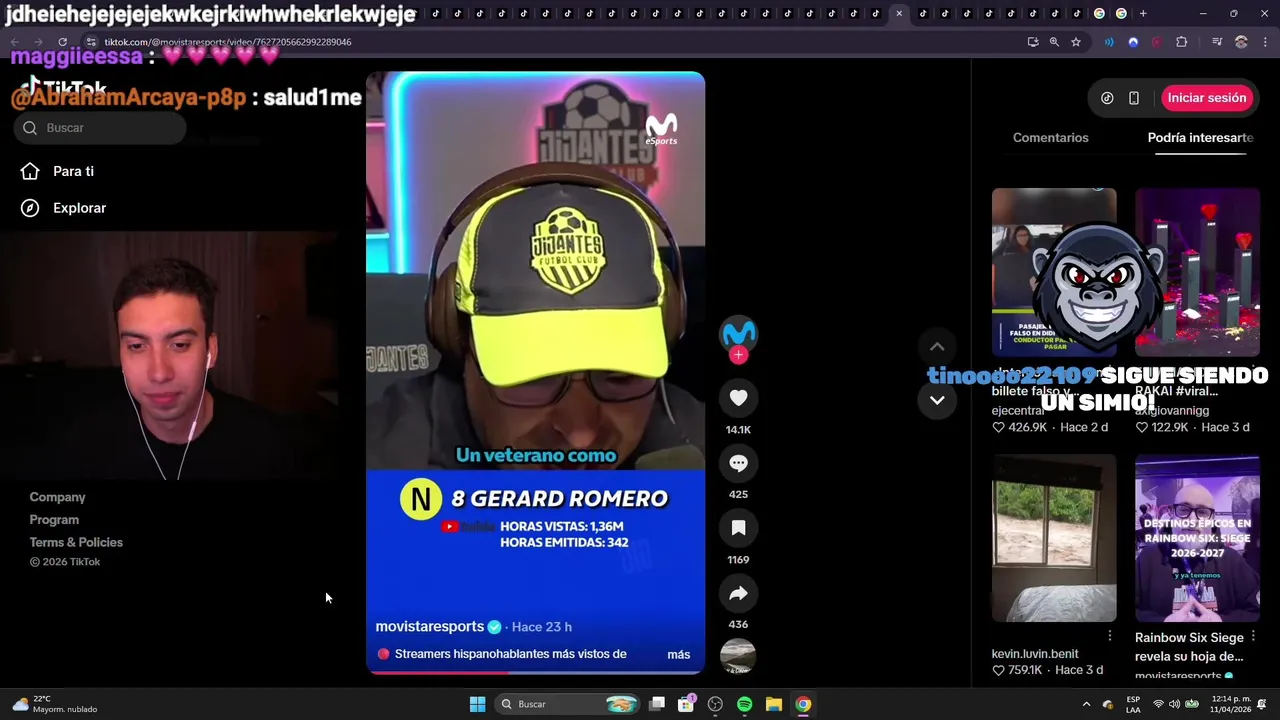Open the comments bubble showing 425
This screenshot has width=1280, height=720.
click(x=738, y=463)
